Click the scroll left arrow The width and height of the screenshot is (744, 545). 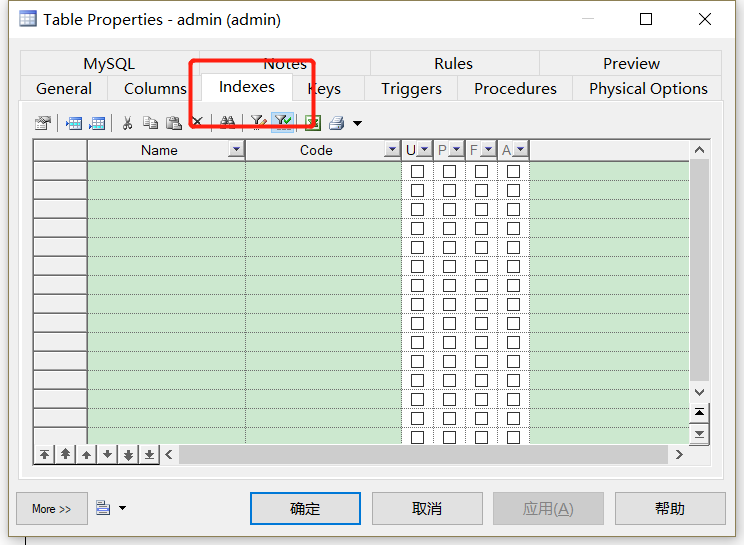(x=169, y=455)
